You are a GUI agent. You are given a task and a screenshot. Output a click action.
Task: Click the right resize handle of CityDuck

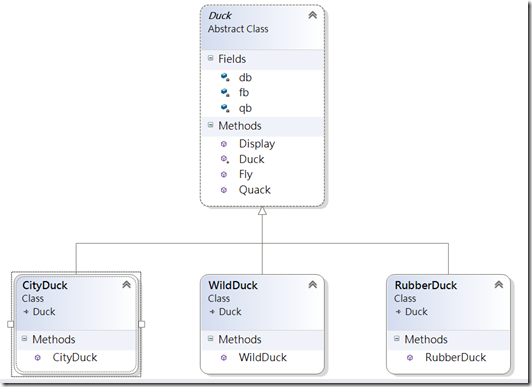pos(142,324)
